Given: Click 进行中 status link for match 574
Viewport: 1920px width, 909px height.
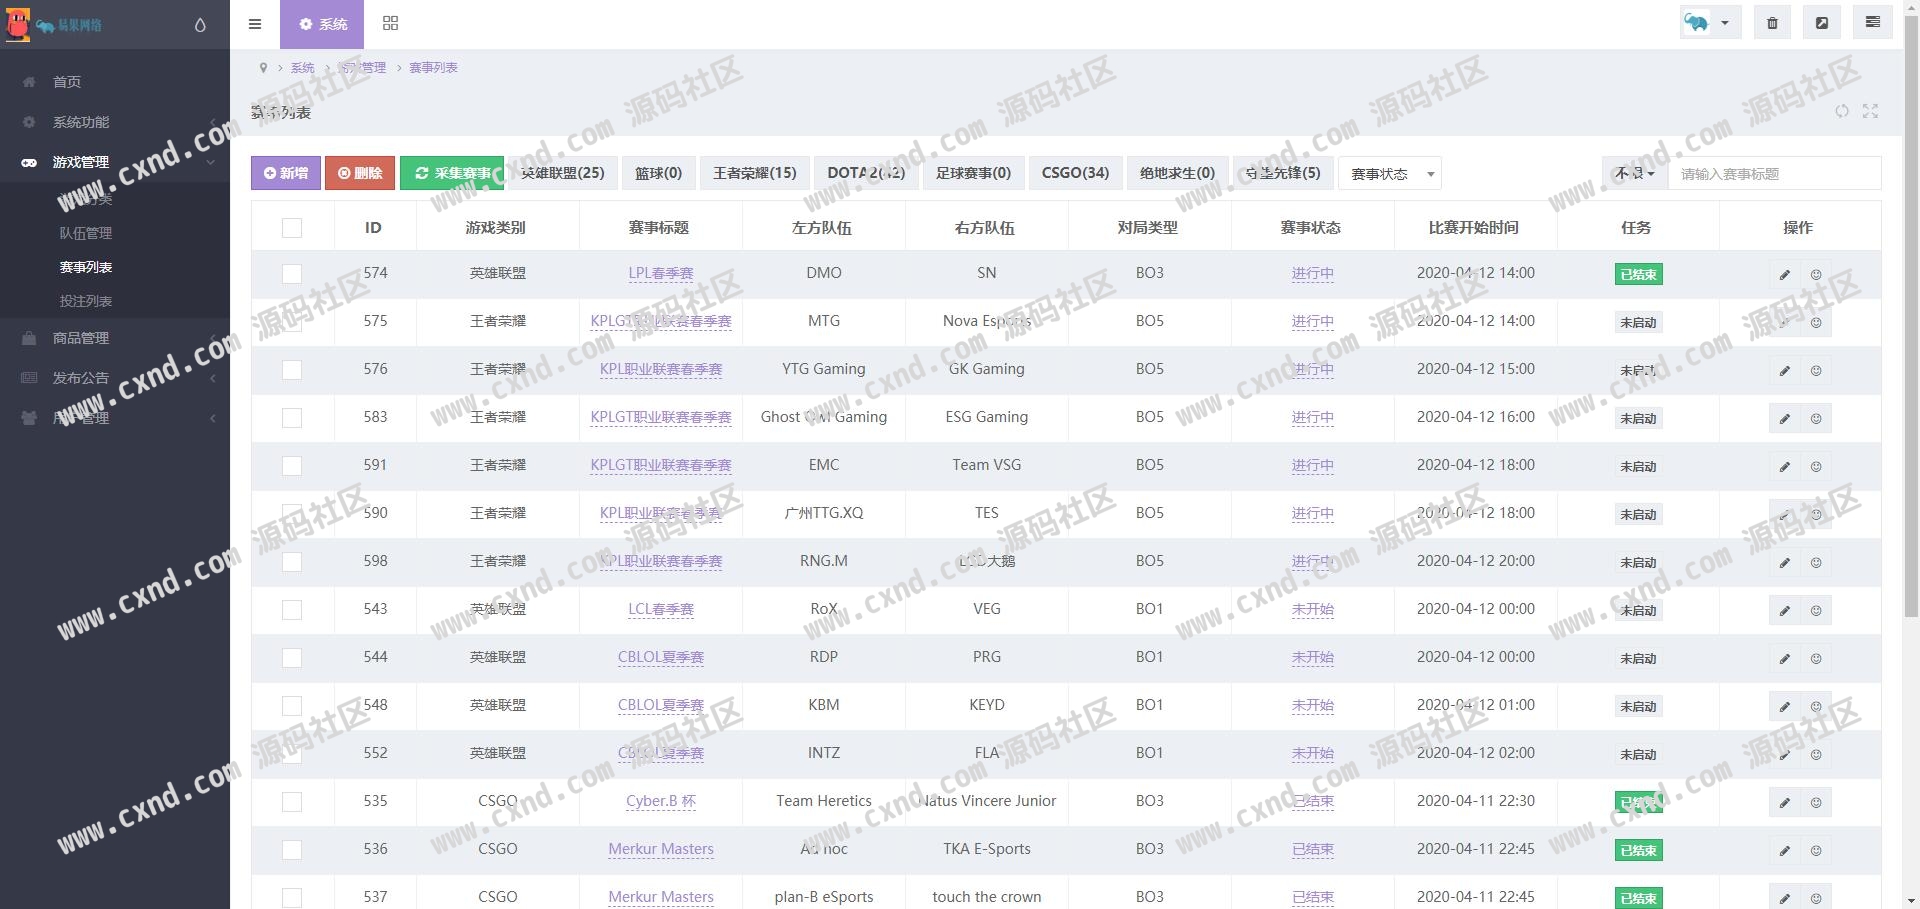Looking at the screenshot, I should pyautogui.click(x=1312, y=273).
